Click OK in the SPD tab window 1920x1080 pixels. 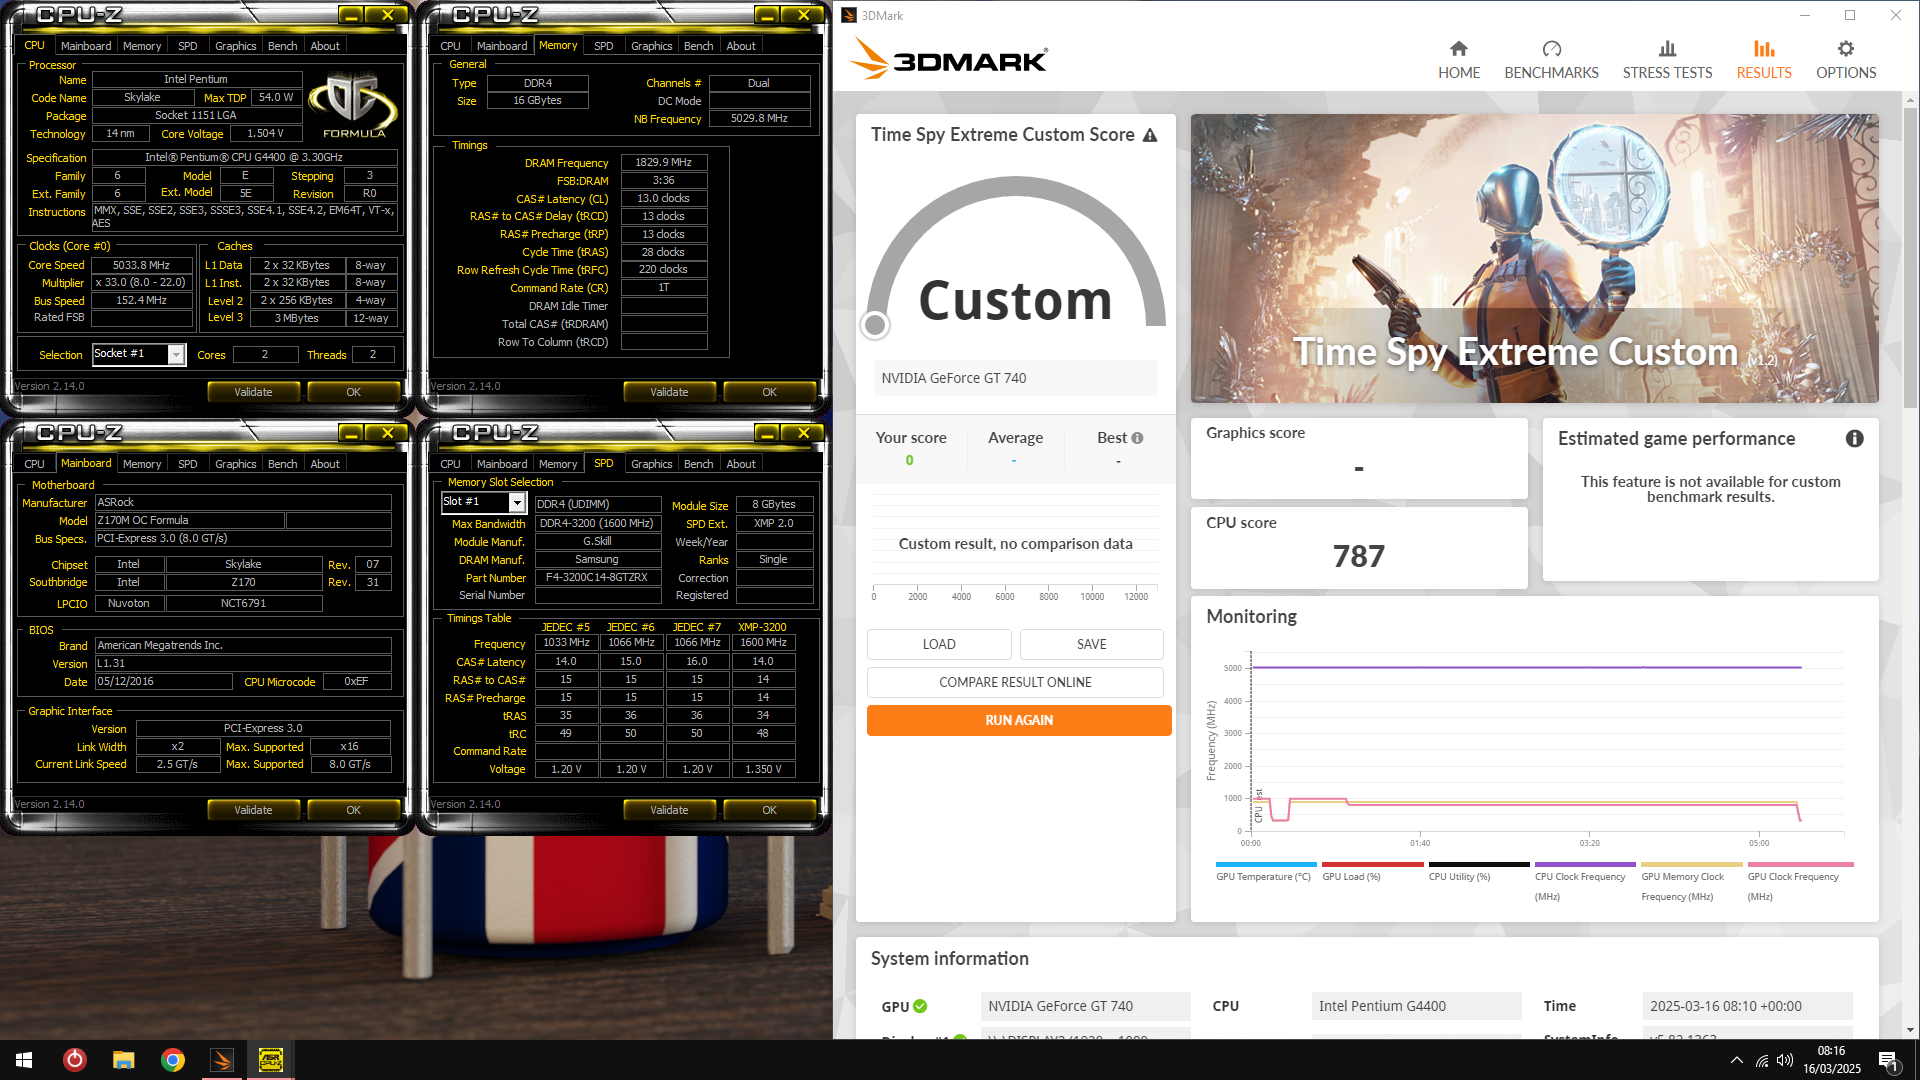[x=769, y=810]
